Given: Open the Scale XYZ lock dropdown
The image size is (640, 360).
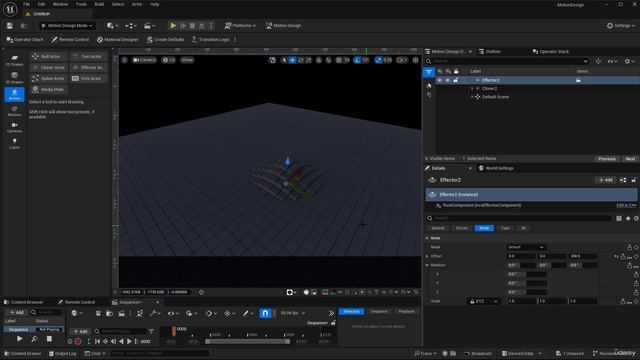Looking at the screenshot, I should (484, 301).
